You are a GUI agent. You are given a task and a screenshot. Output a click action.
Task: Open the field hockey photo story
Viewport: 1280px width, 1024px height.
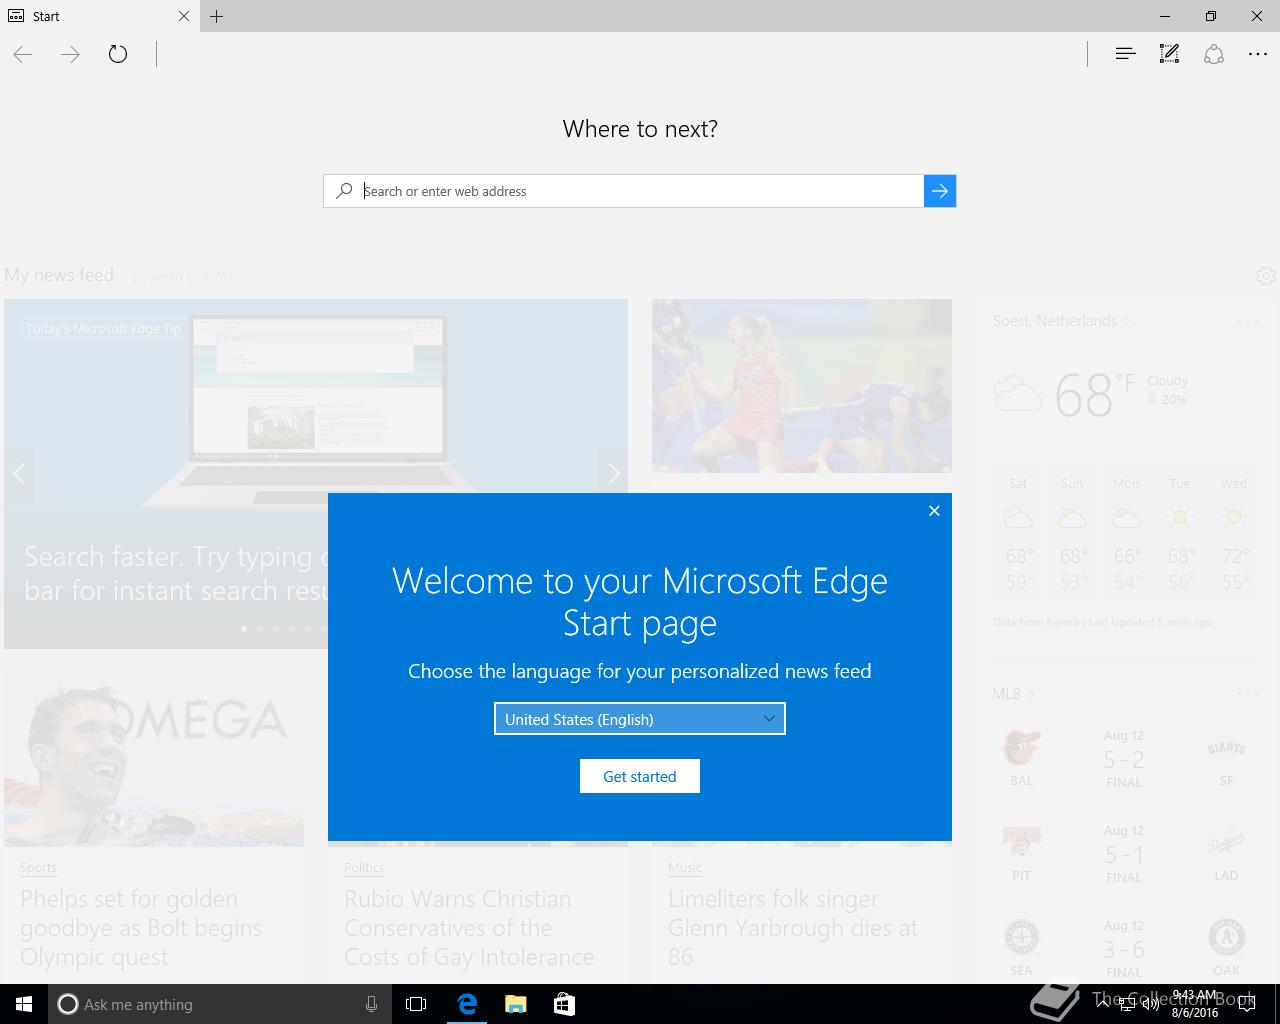(802, 386)
